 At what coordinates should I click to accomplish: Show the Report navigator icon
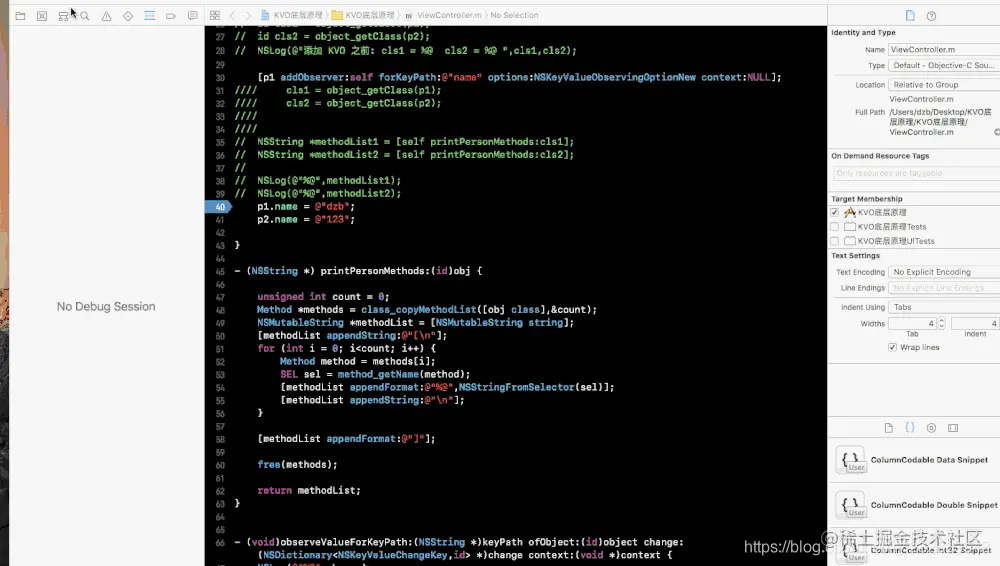coord(193,16)
